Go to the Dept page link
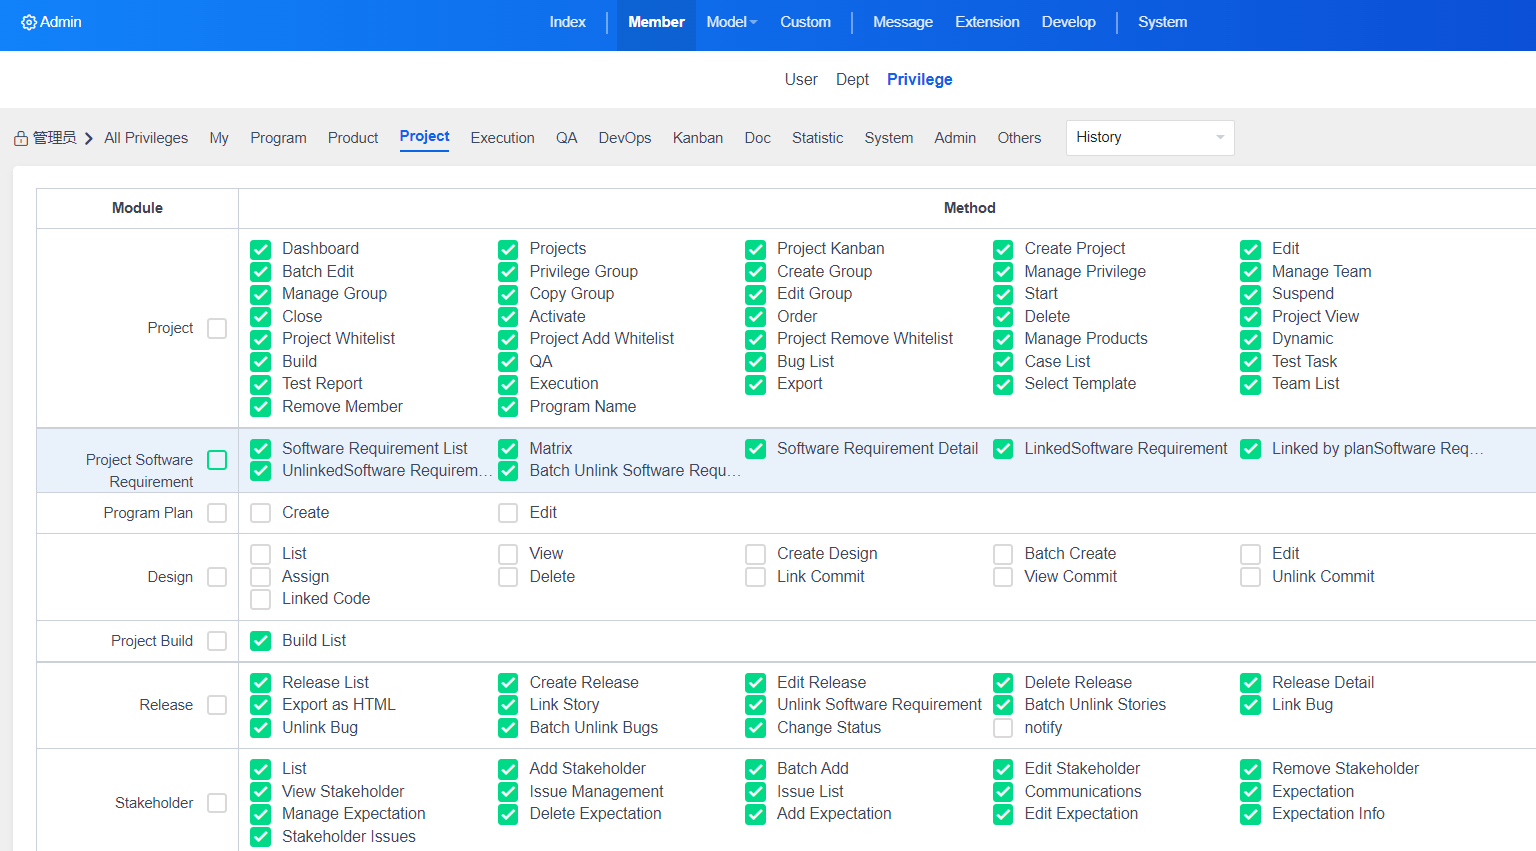Screen dimensions: 1536x851 click(852, 80)
